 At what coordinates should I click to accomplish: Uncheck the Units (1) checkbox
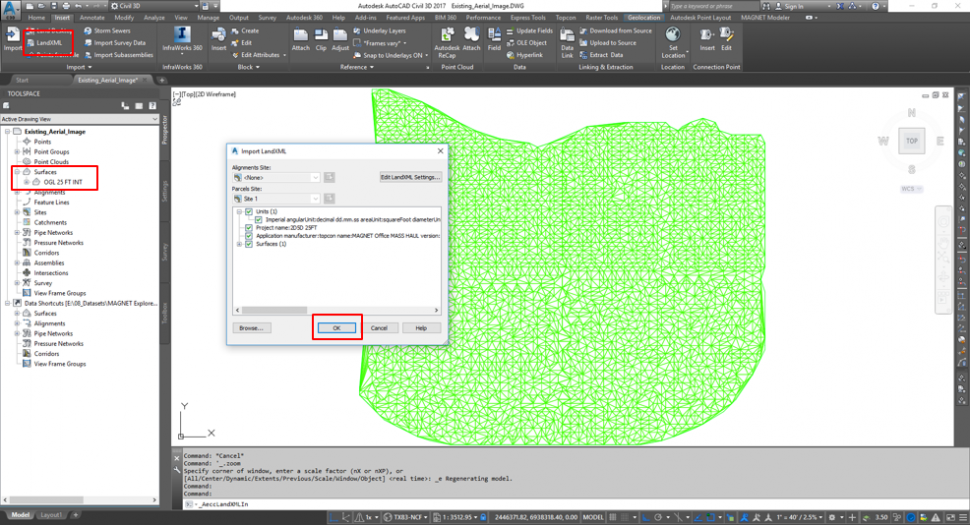pos(249,212)
